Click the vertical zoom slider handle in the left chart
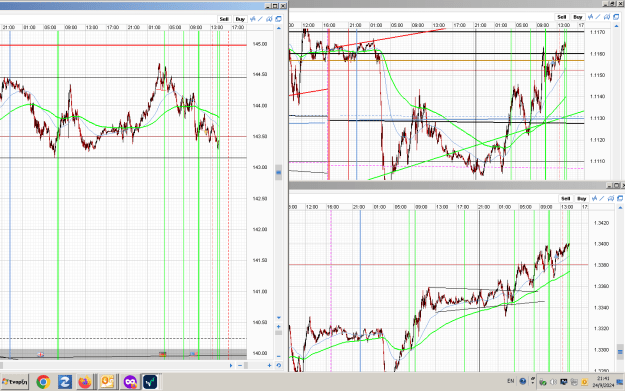Screen dimensions: 625x391 279,333
